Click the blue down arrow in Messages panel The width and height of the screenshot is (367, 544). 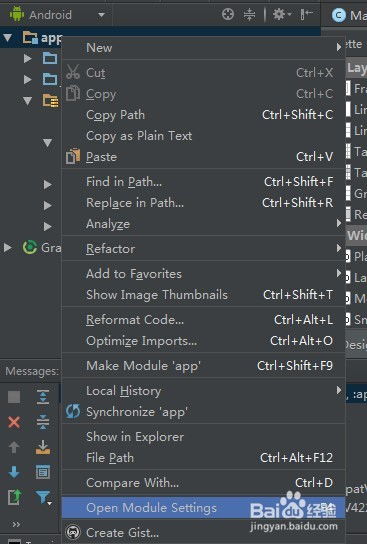(x=14, y=472)
